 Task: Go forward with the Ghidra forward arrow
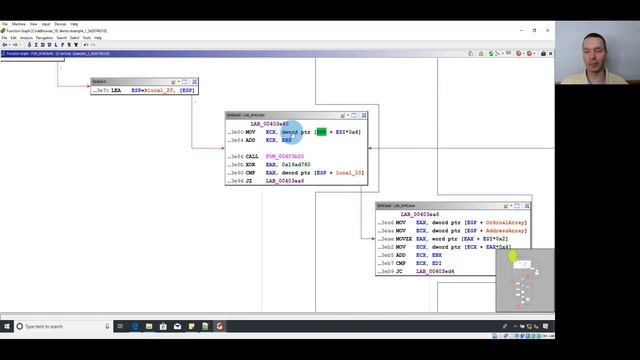15,45
